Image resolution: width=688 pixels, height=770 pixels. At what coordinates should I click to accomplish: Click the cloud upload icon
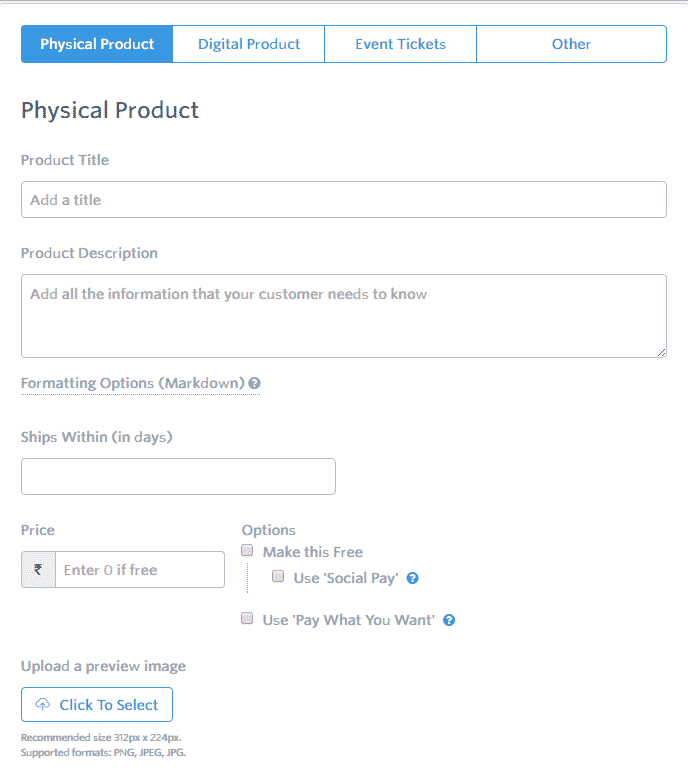pyautogui.click(x=43, y=704)
